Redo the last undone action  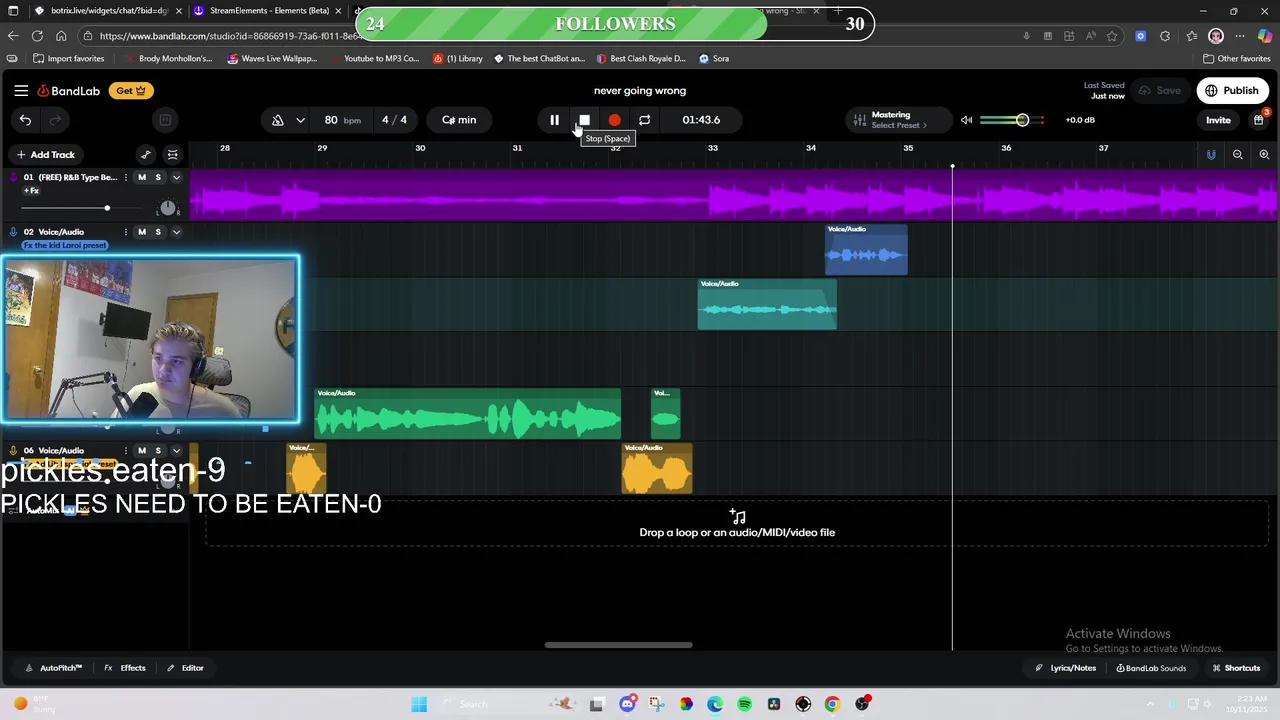[x=55, y=120]
